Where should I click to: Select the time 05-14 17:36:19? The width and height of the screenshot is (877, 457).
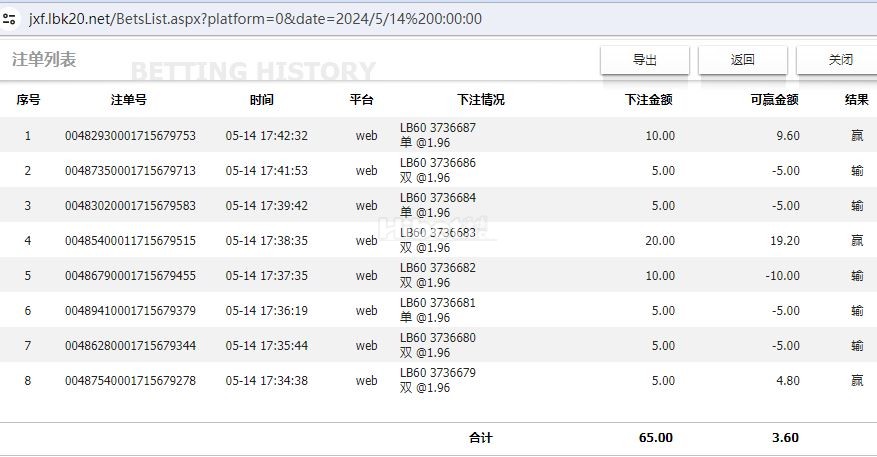coord(267,310)
